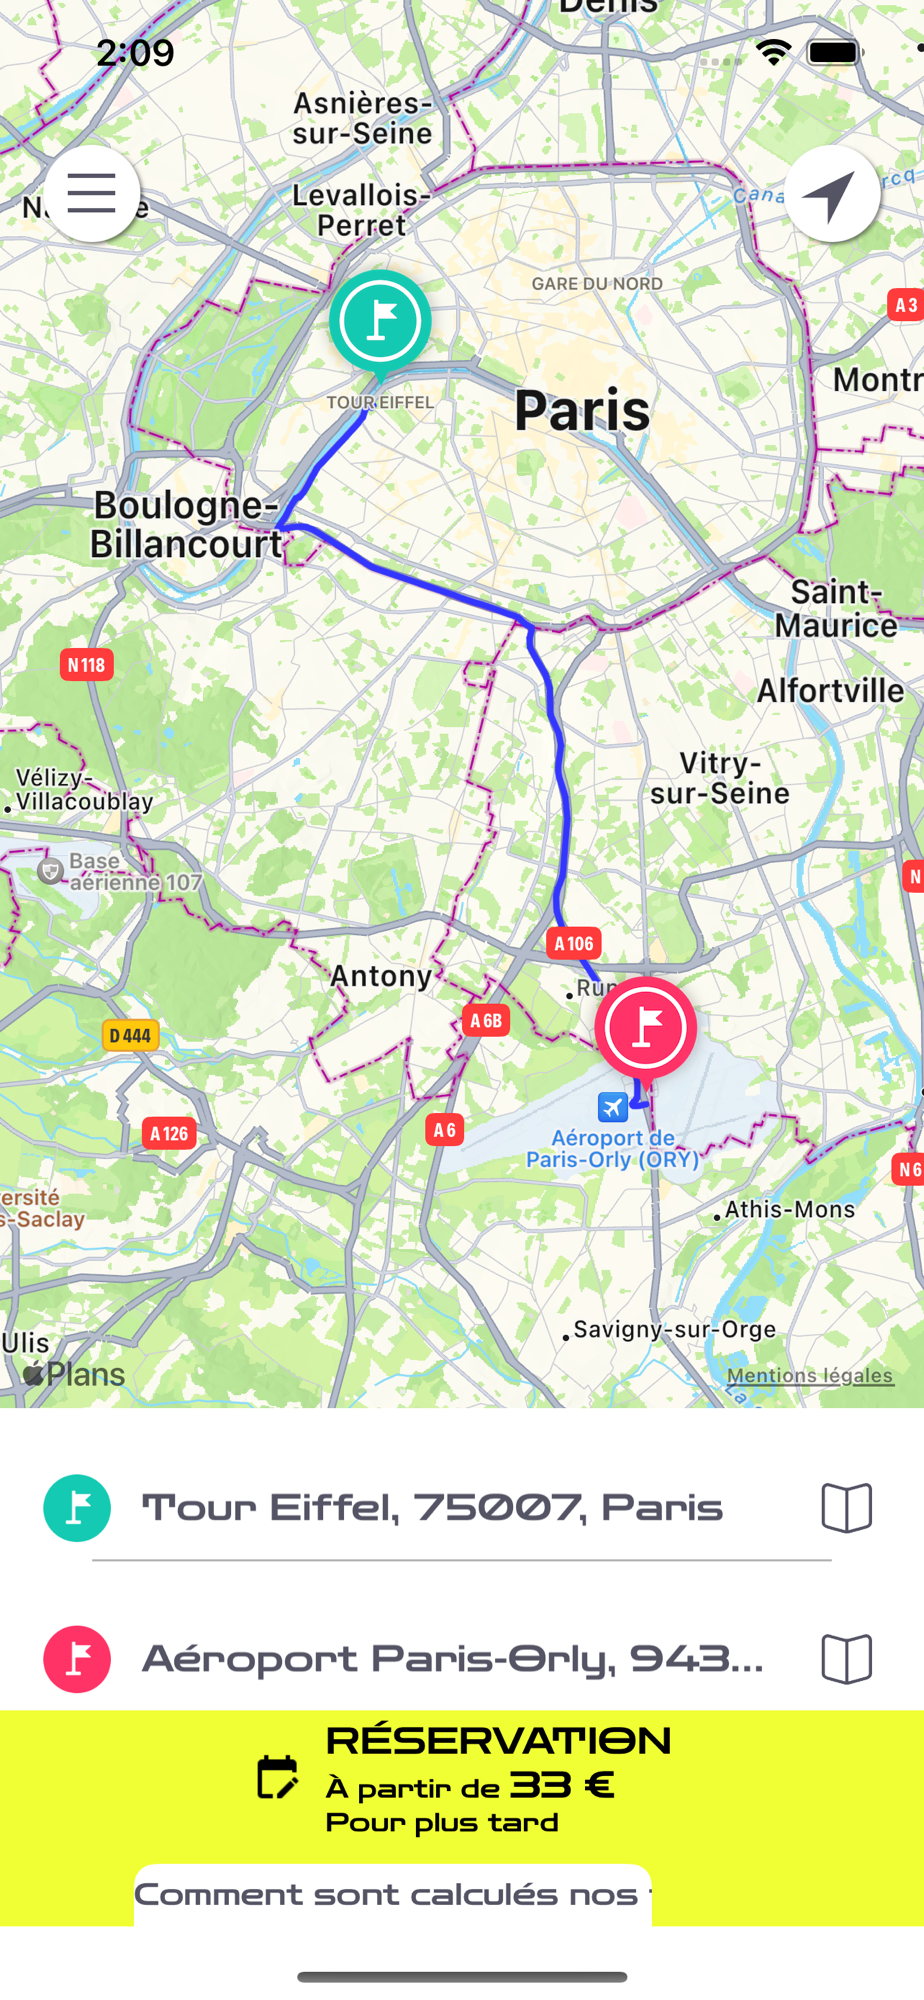This screenshot has width=924, height=2000.
Task: Tap the green Tour Eiffel departure pin
Action: [380, 323]
